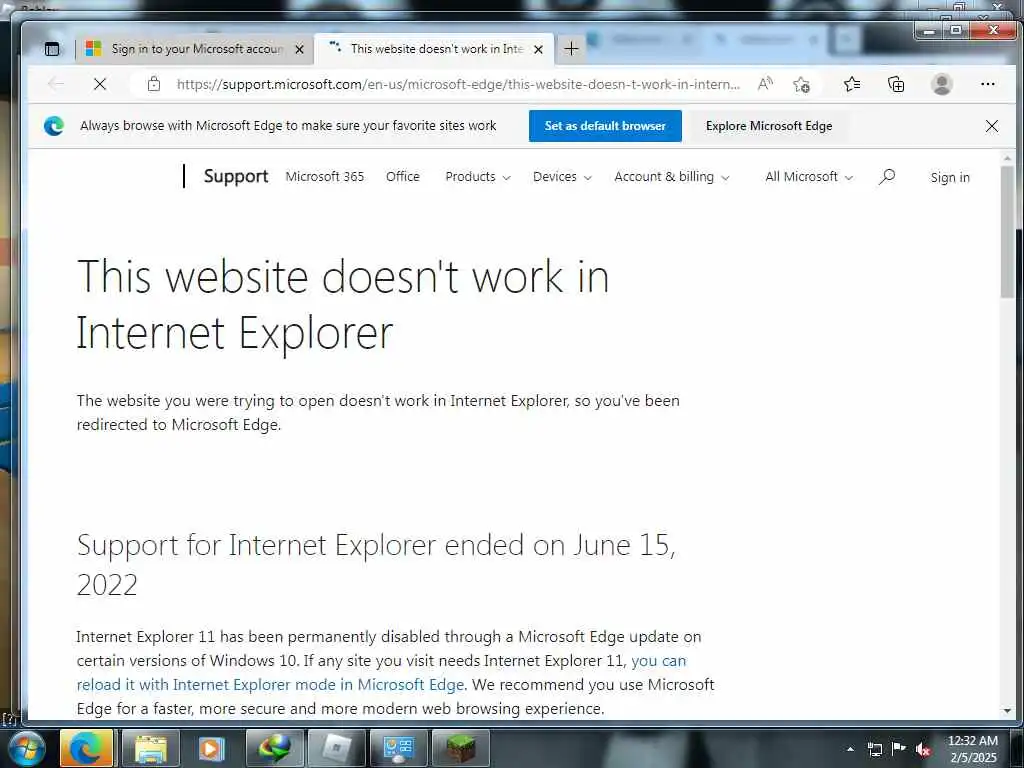Open Microsoft 365 menu item
The image size is (1024, 768).
(325, 176)
